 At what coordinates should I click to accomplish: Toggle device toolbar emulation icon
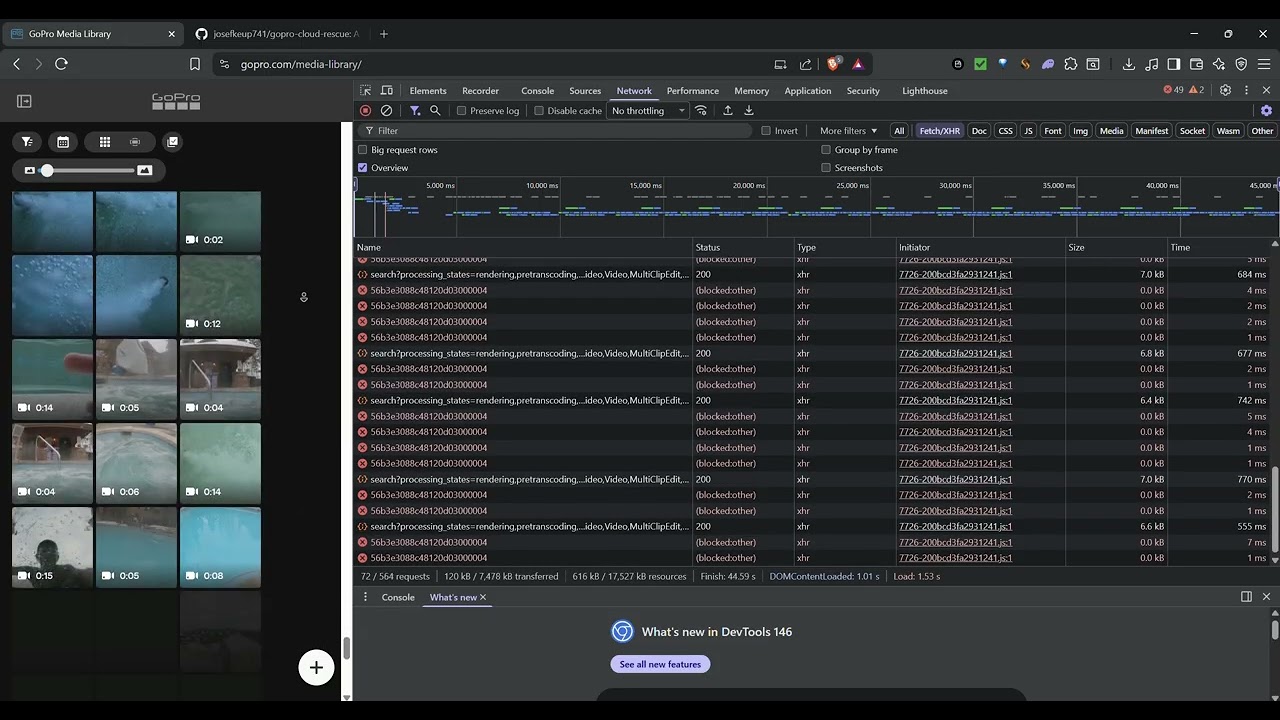(x=387, y=91)
